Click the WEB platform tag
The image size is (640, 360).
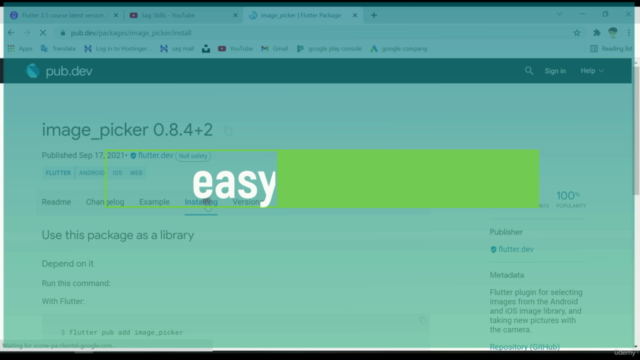pyautogui.click(x=136, y=173)
